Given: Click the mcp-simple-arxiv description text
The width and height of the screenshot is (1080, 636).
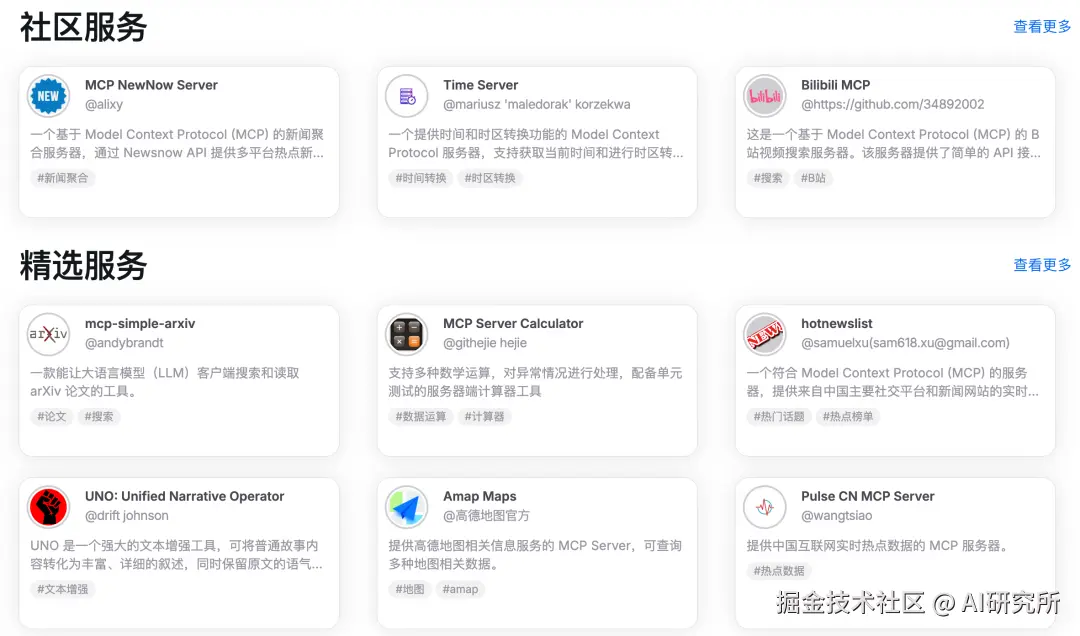Looking at the screenshot, I should click(165, 382).
